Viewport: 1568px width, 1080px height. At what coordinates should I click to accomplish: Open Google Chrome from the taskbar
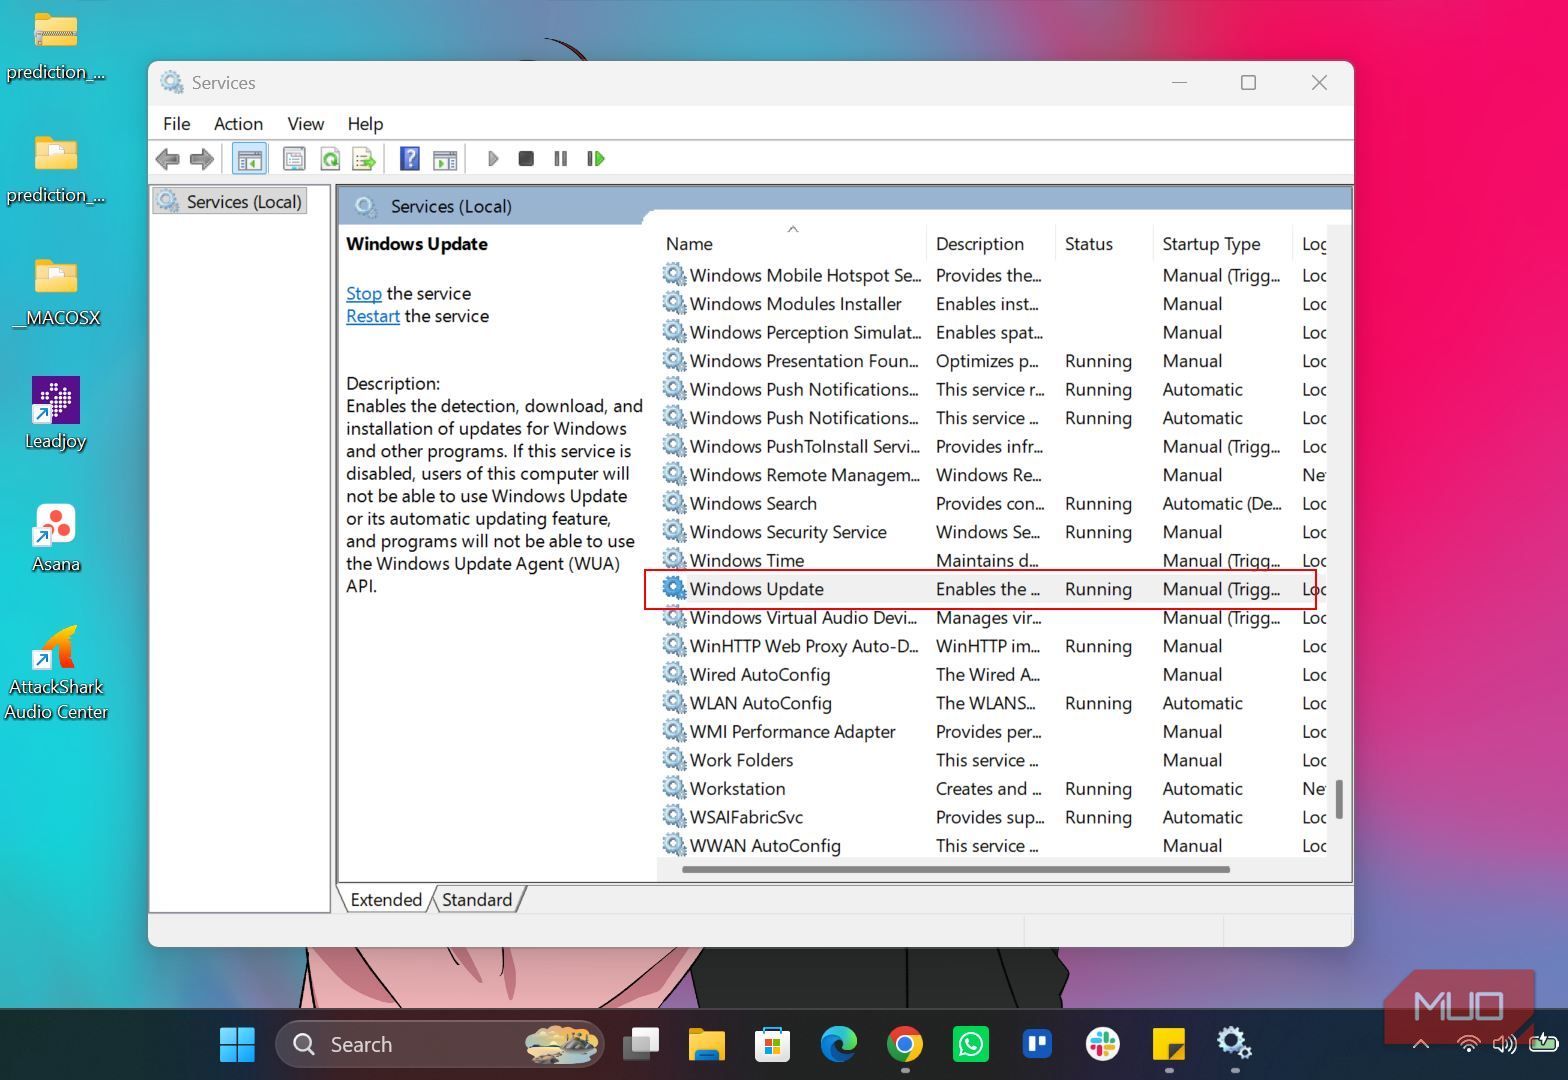tap(904, 1044)
